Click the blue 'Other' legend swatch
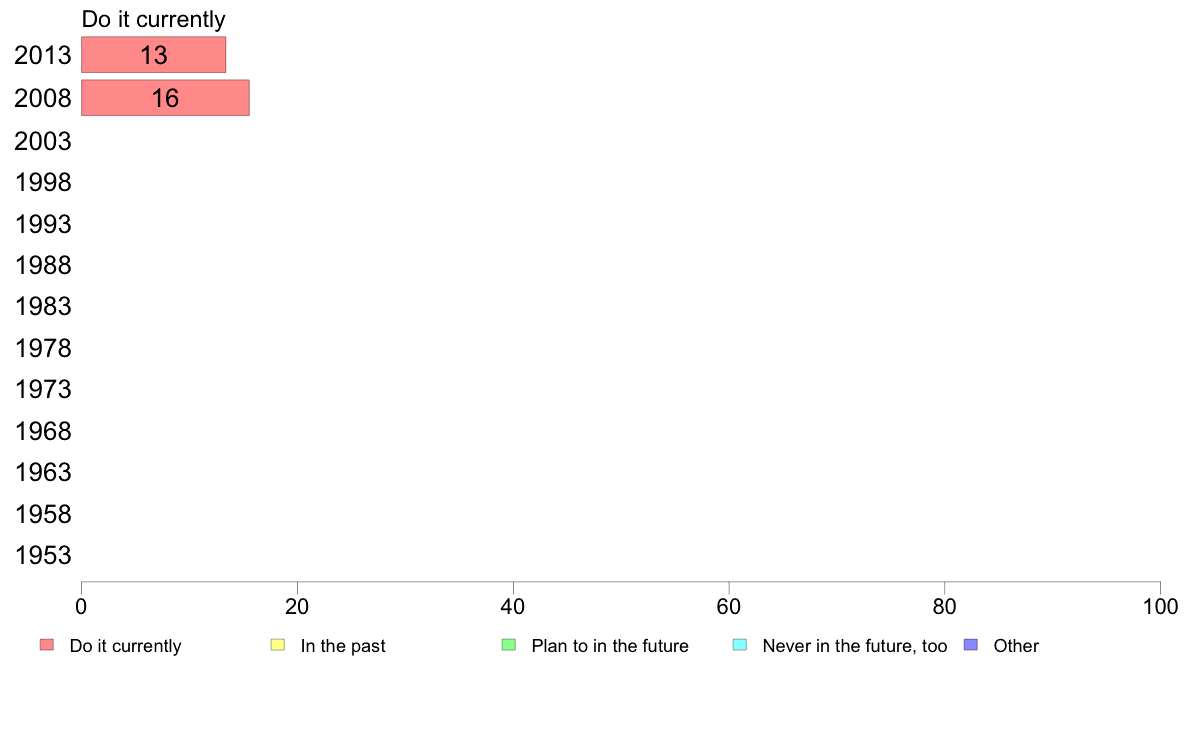The width and height of the screenshot is (1188, 736). point(970,645)
